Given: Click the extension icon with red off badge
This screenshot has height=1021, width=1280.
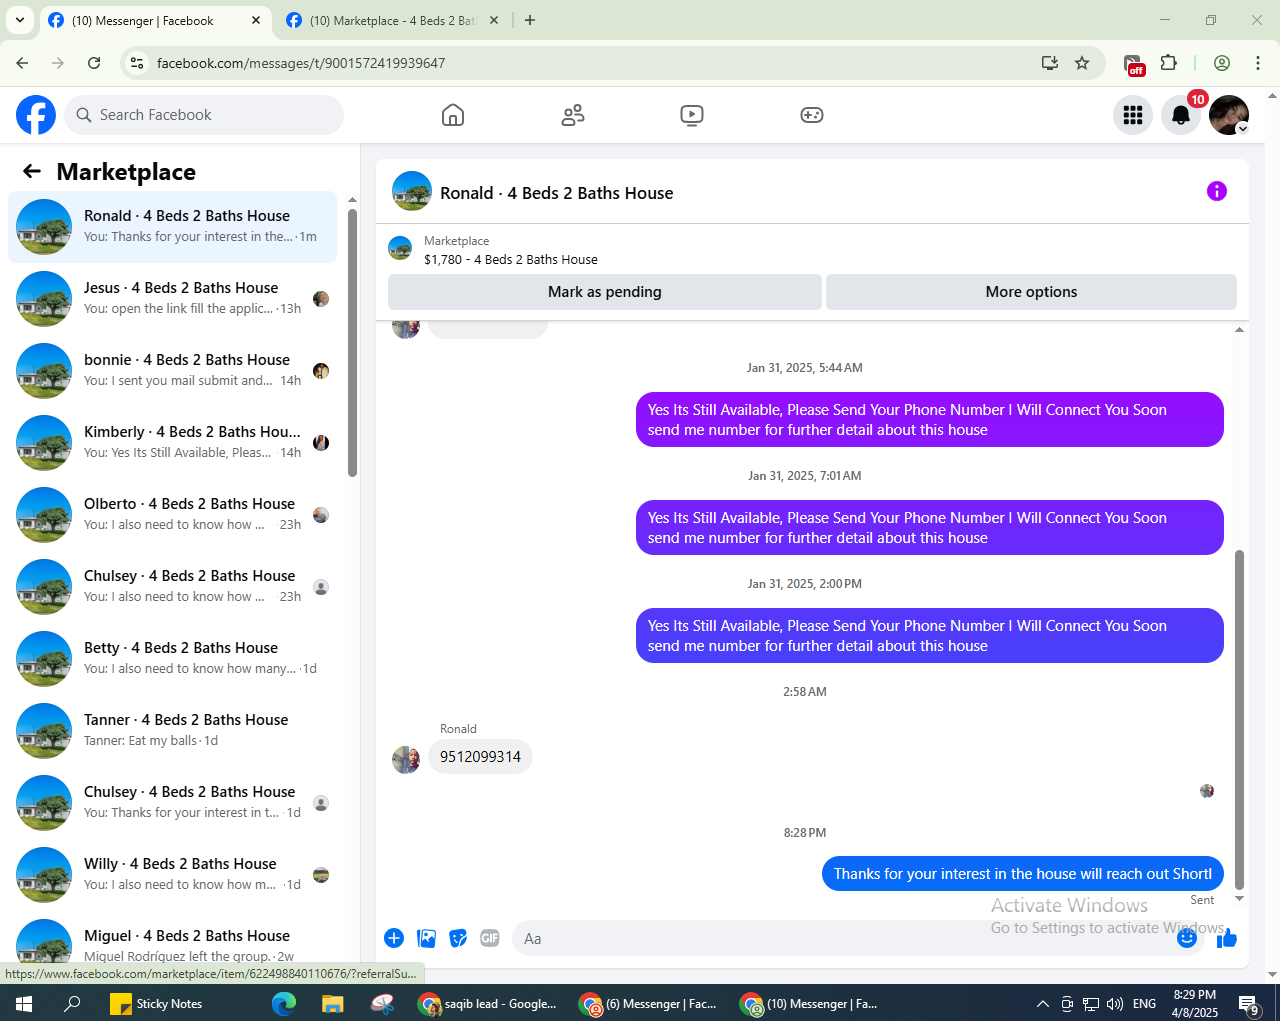Looking at the screenshot, I should (x=1133, y=65).
